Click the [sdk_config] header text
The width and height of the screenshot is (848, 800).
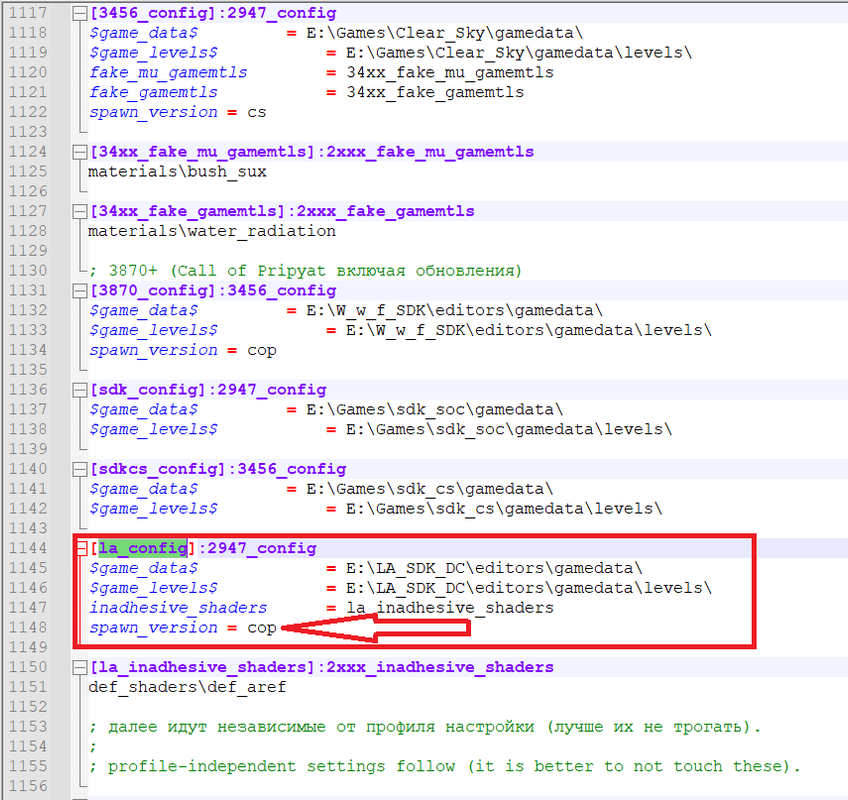pyautogui.click(x=149, y=389)
